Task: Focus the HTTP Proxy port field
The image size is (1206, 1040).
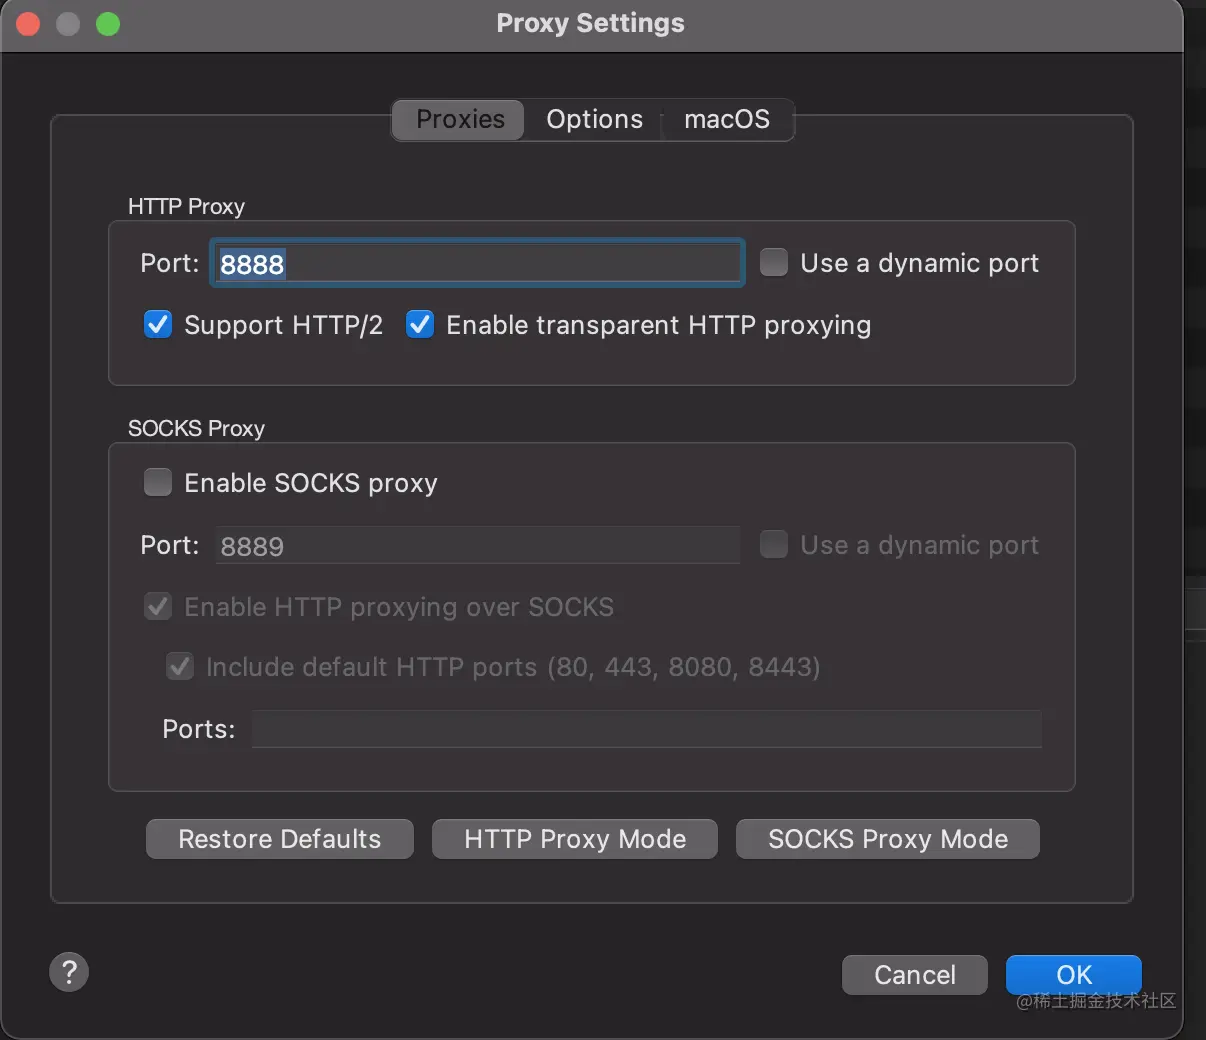Action: (x=476, y=264)
